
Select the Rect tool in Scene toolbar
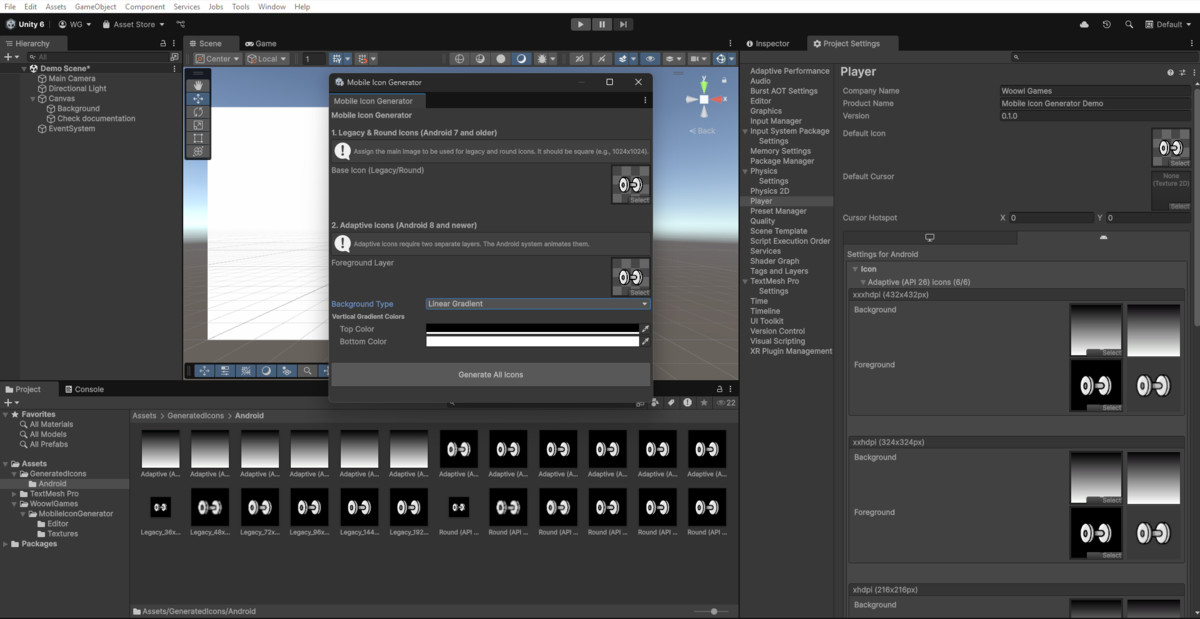tap(198, 138)
